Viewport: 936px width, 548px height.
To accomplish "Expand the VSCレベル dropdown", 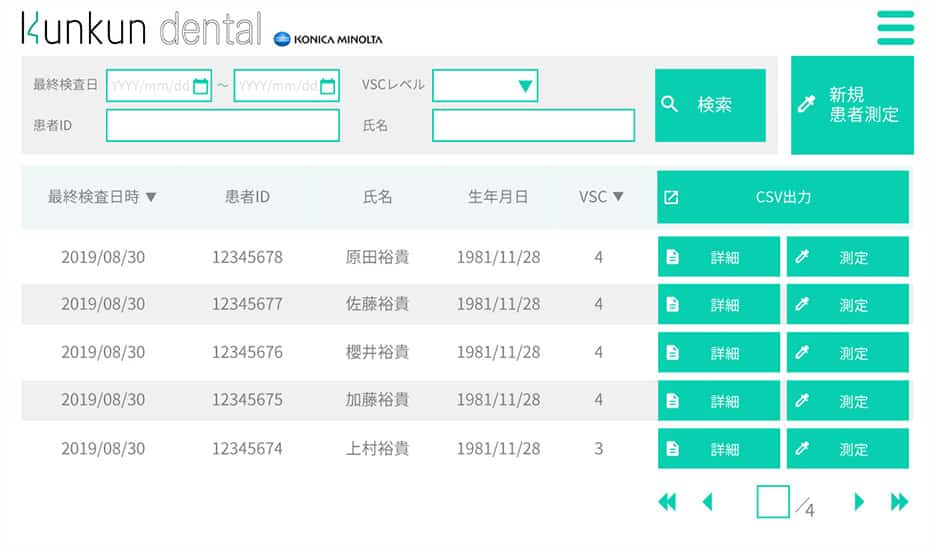I will [x=485, y=86].
